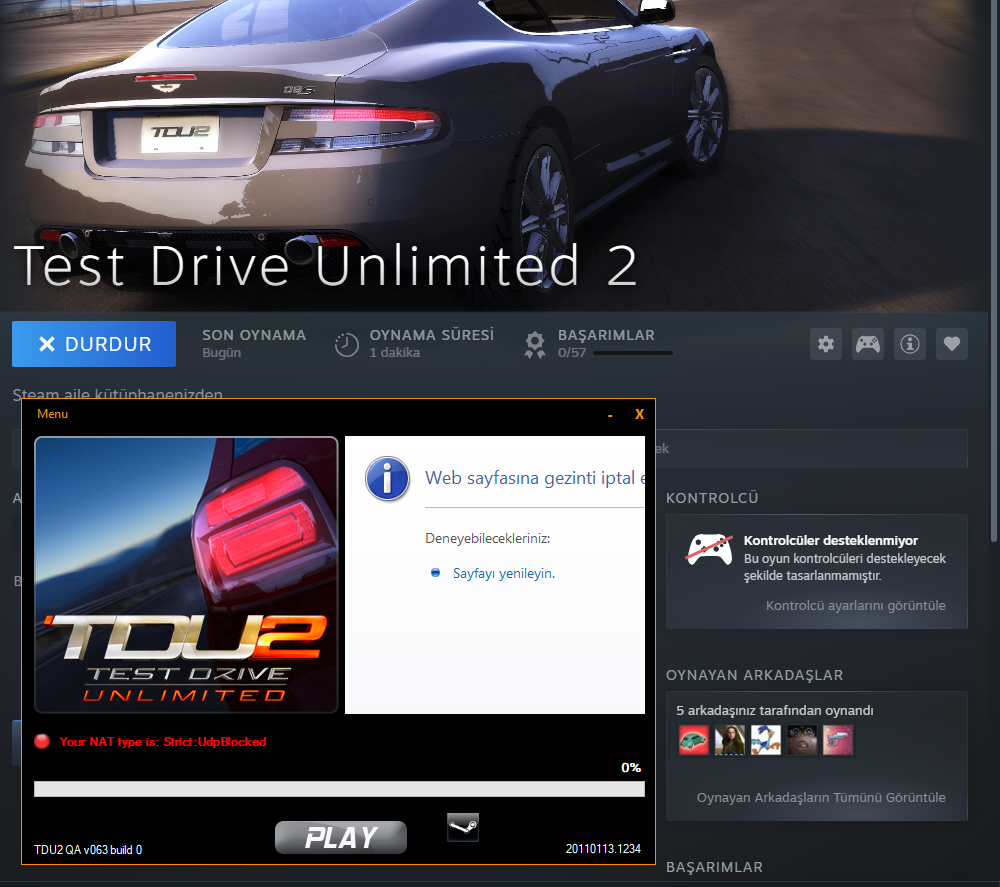Click the achievements ribbon icon
The height and width of the screenshot is (887, 1000).
534,344
